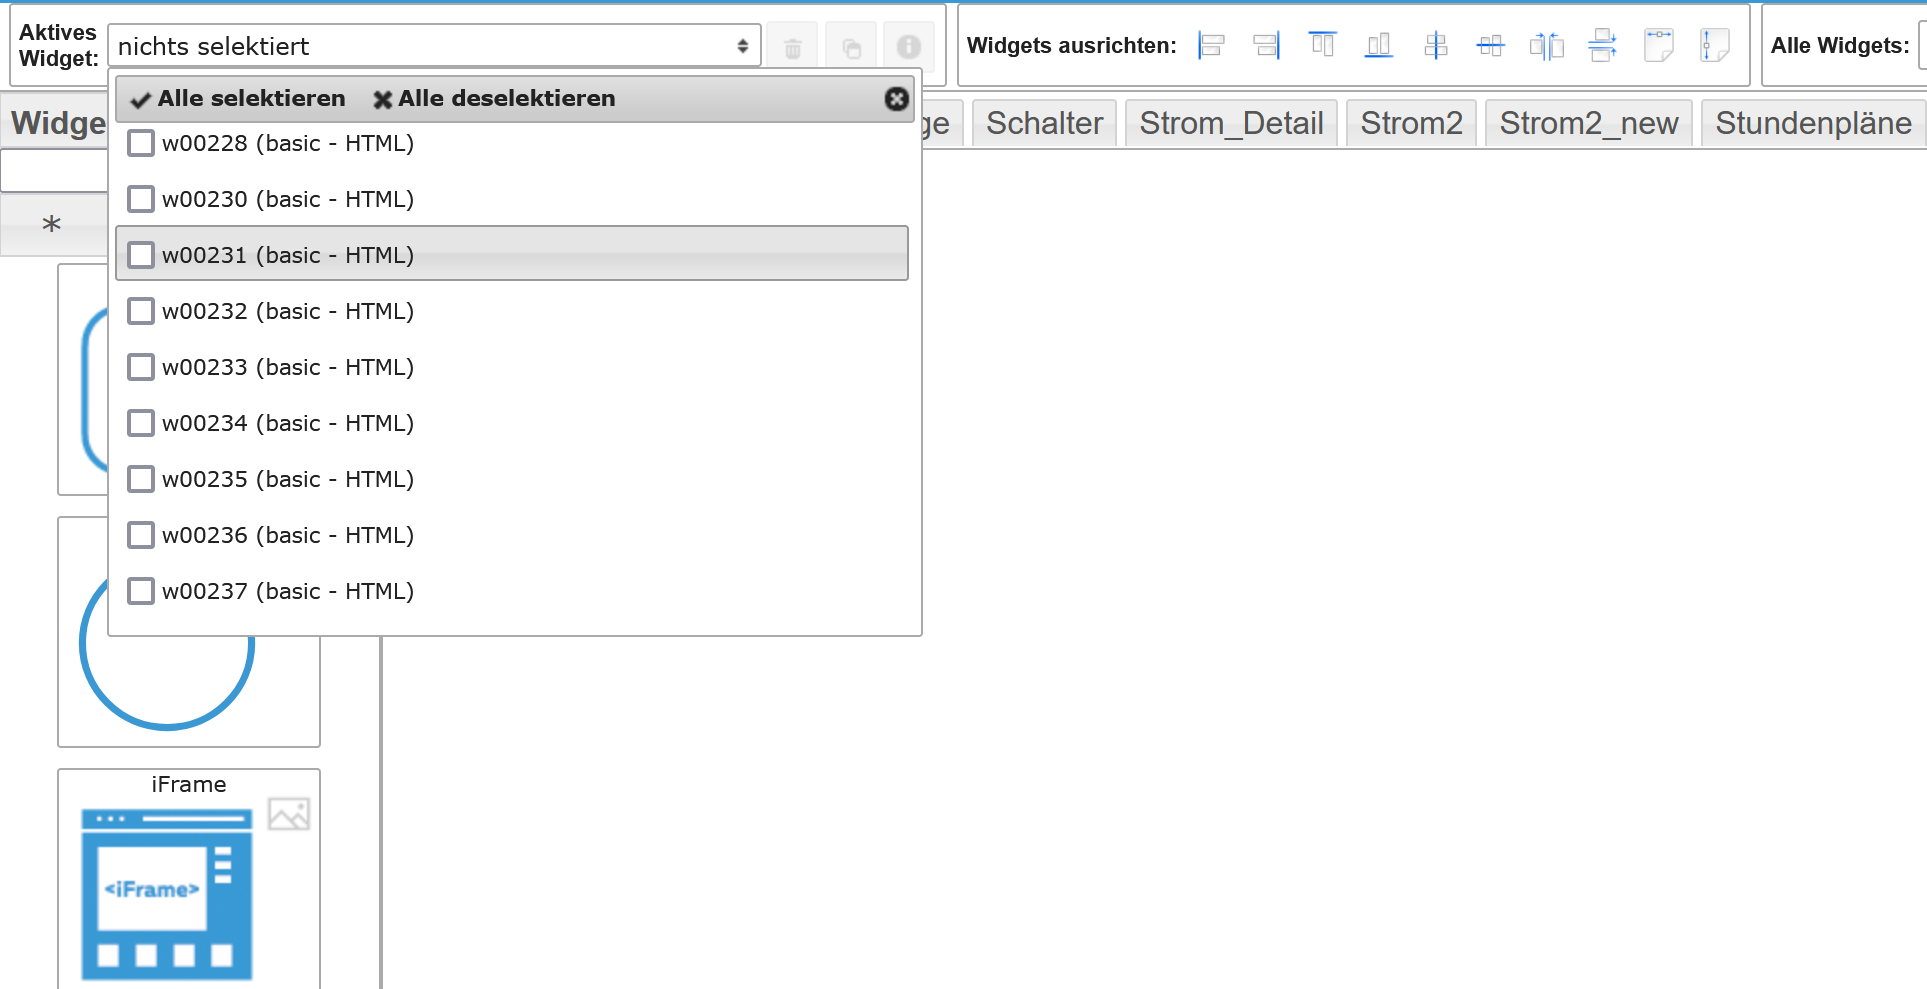This screenshot has width=1927, height=989.
Task: Switch to the Strom_Detail tab
Action: click(1230, 124)
